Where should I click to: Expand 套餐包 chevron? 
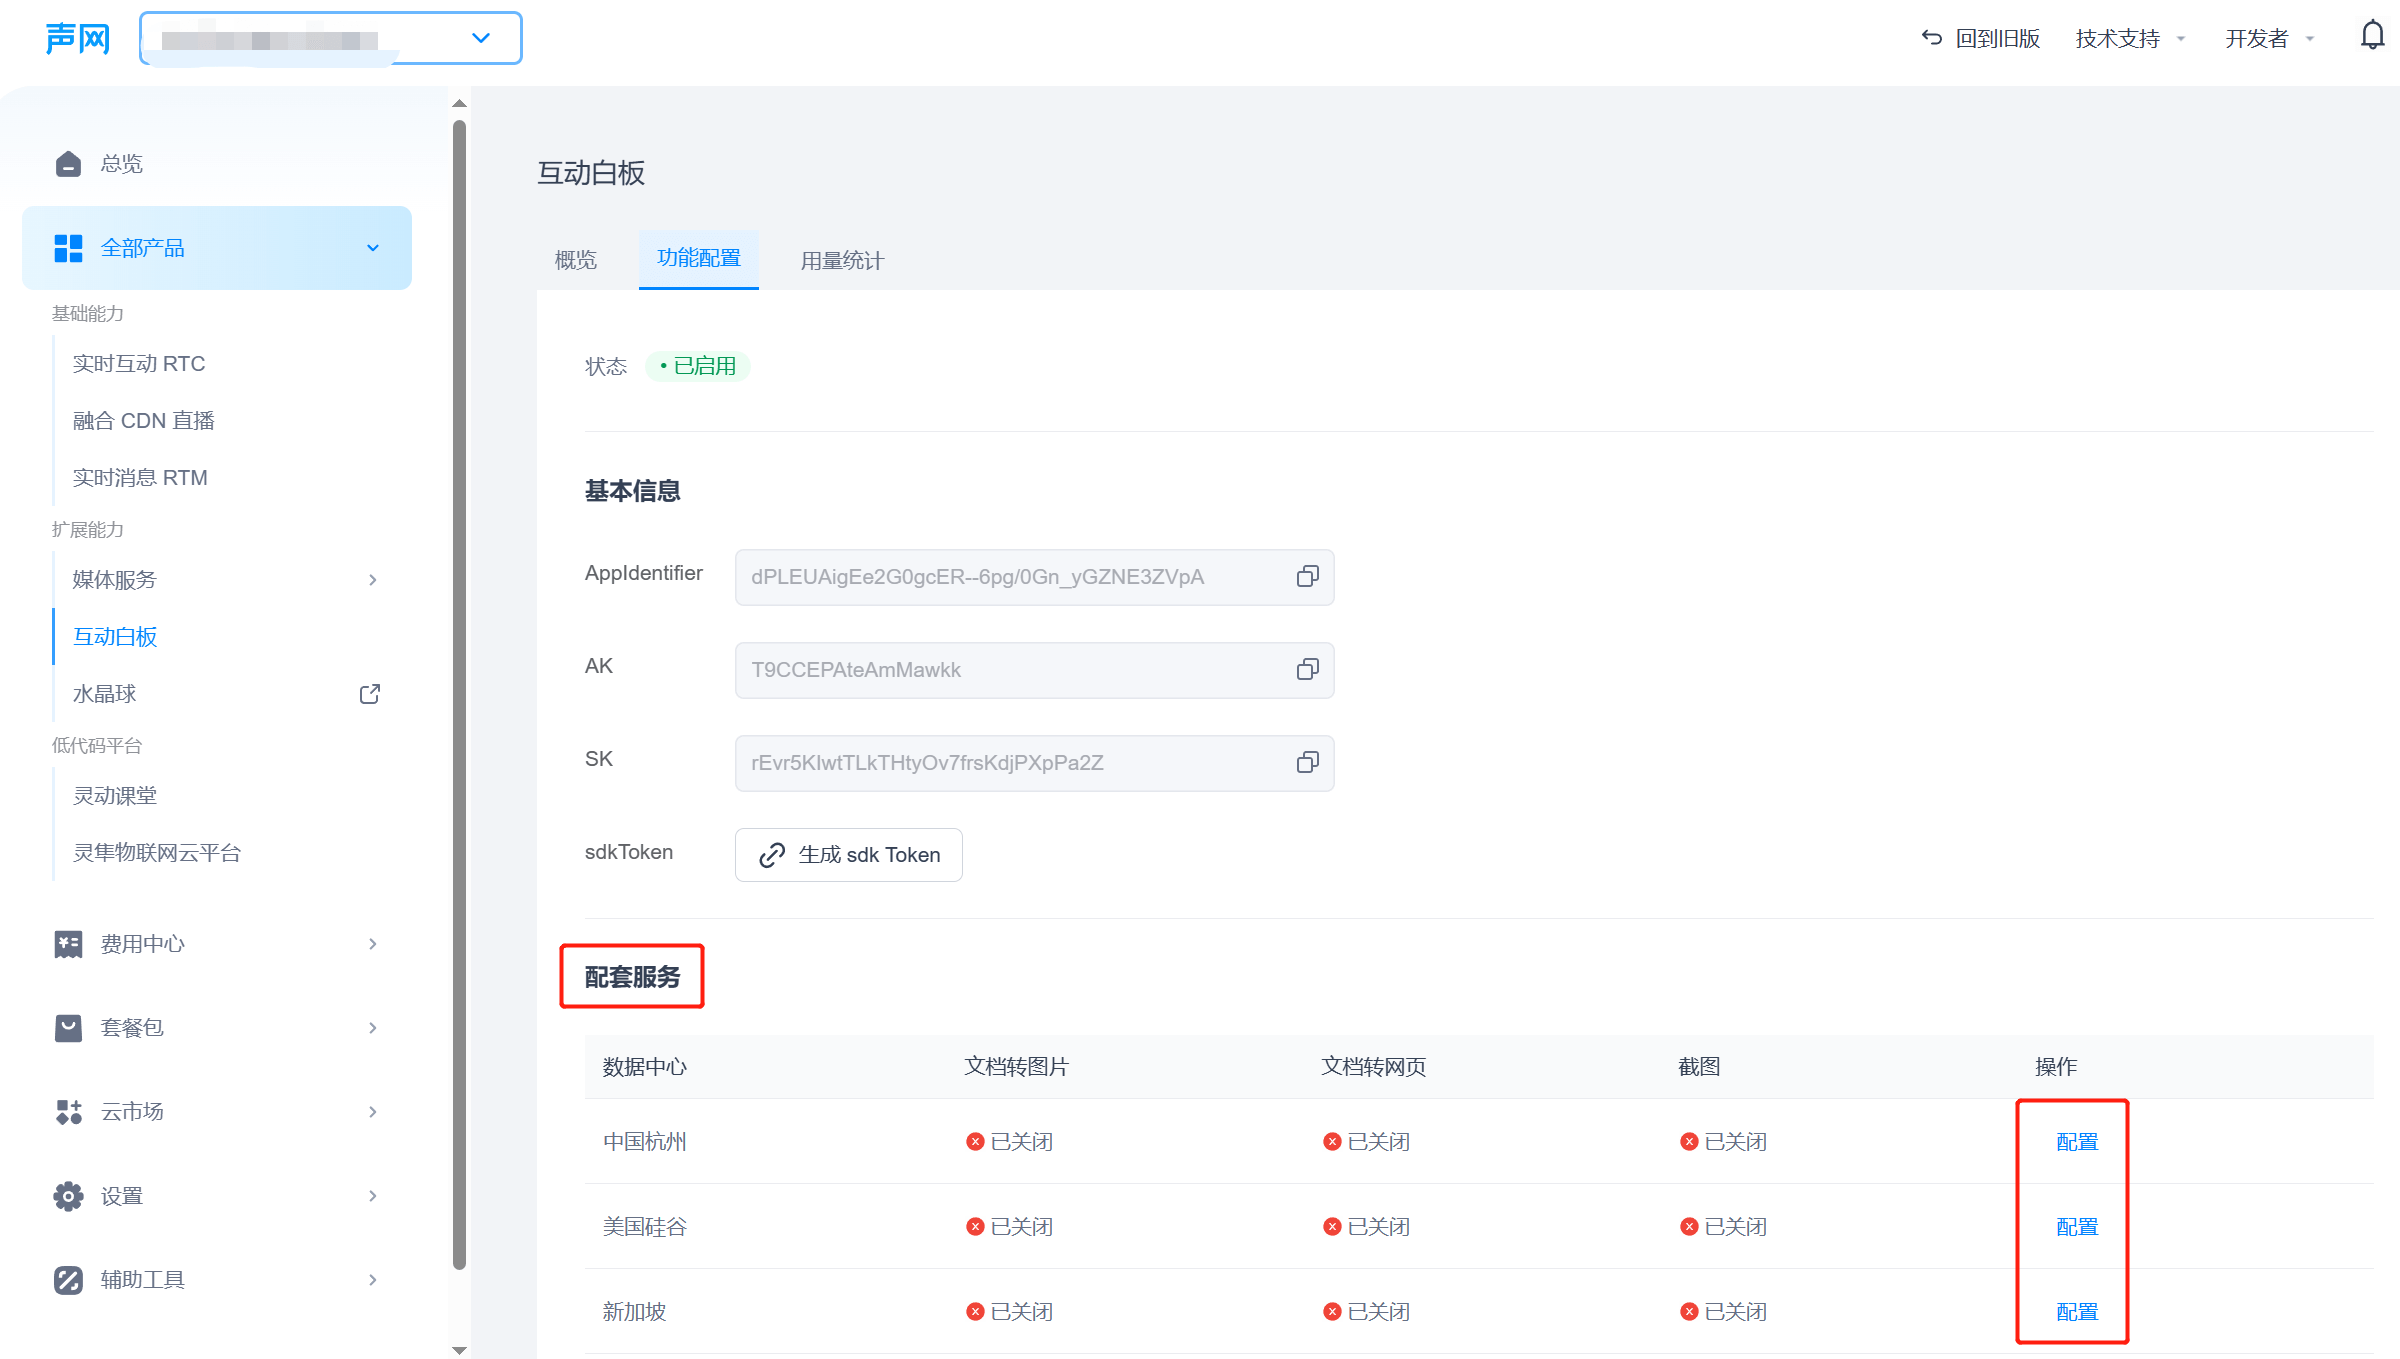tap(373, 1028)
